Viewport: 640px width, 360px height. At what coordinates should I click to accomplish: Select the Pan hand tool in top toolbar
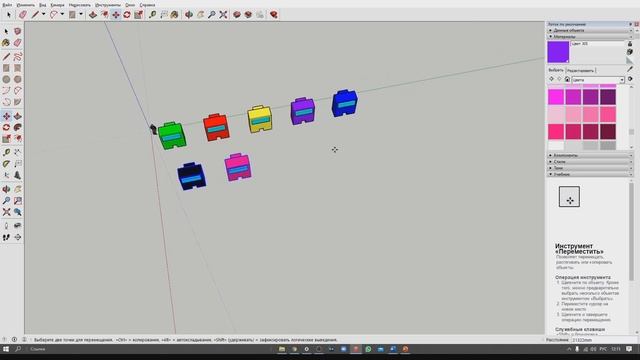point(200,15)
